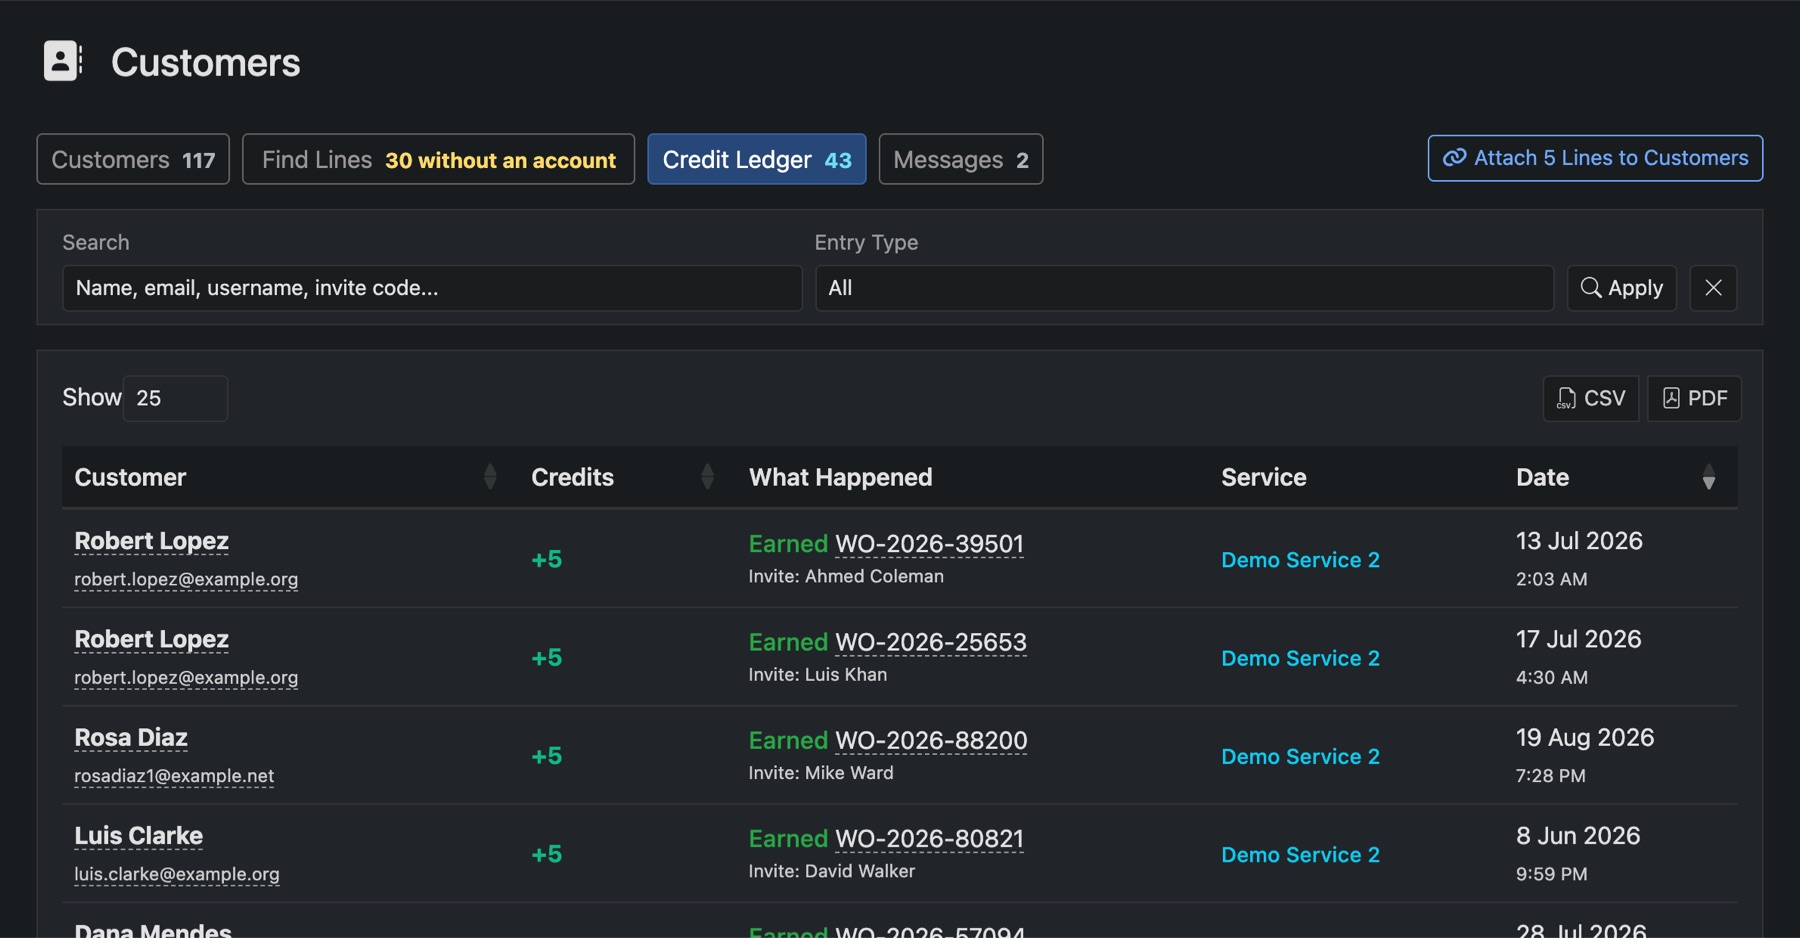Open Luis Clarke customer profile
Viewport: 1800px width, 938px height.
tap(138, 835)
